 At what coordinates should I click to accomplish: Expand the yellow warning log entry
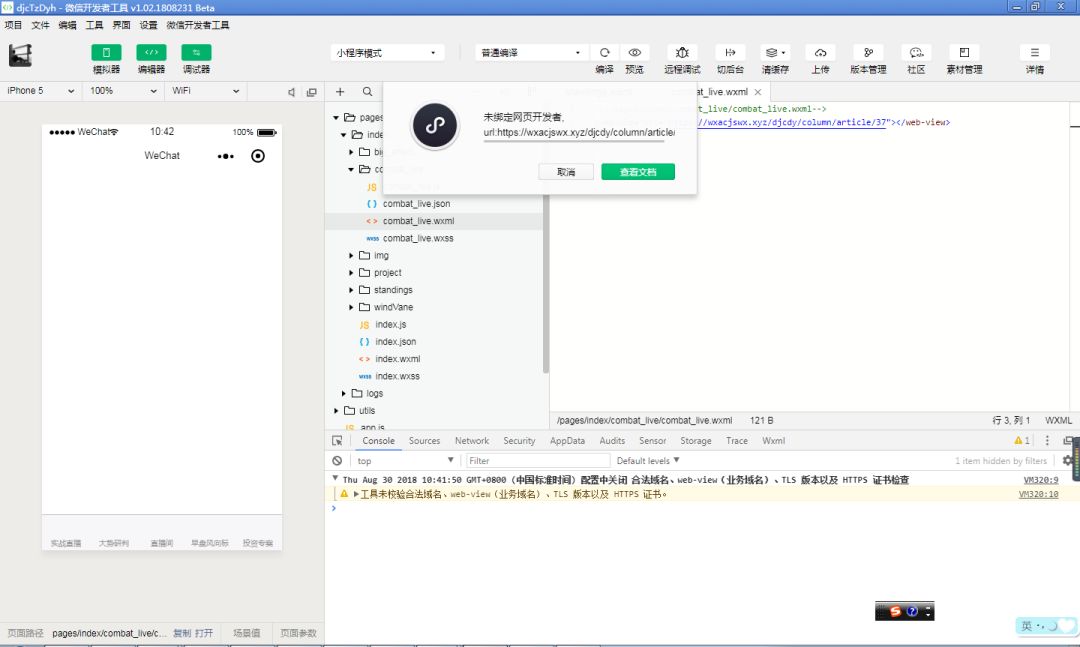coord(356,495)
